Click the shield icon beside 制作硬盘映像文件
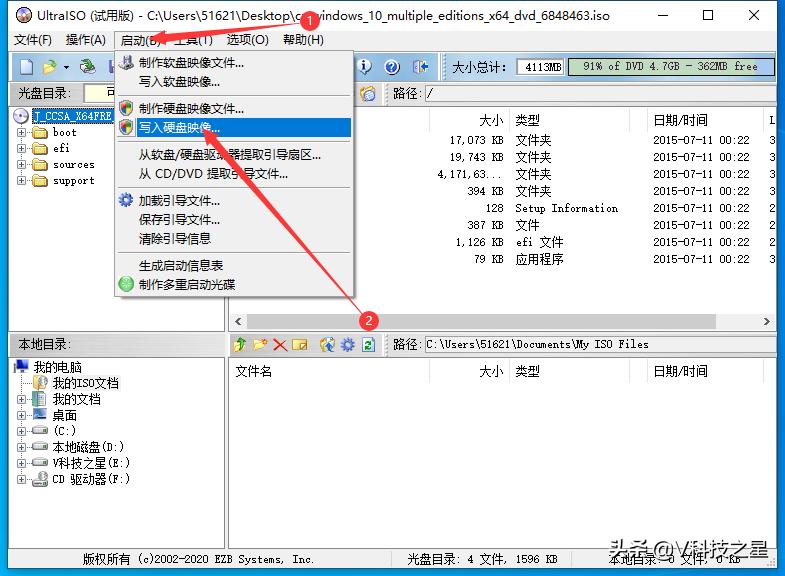The height and width of the screenshot is (576, 785). tap(126, 108)
